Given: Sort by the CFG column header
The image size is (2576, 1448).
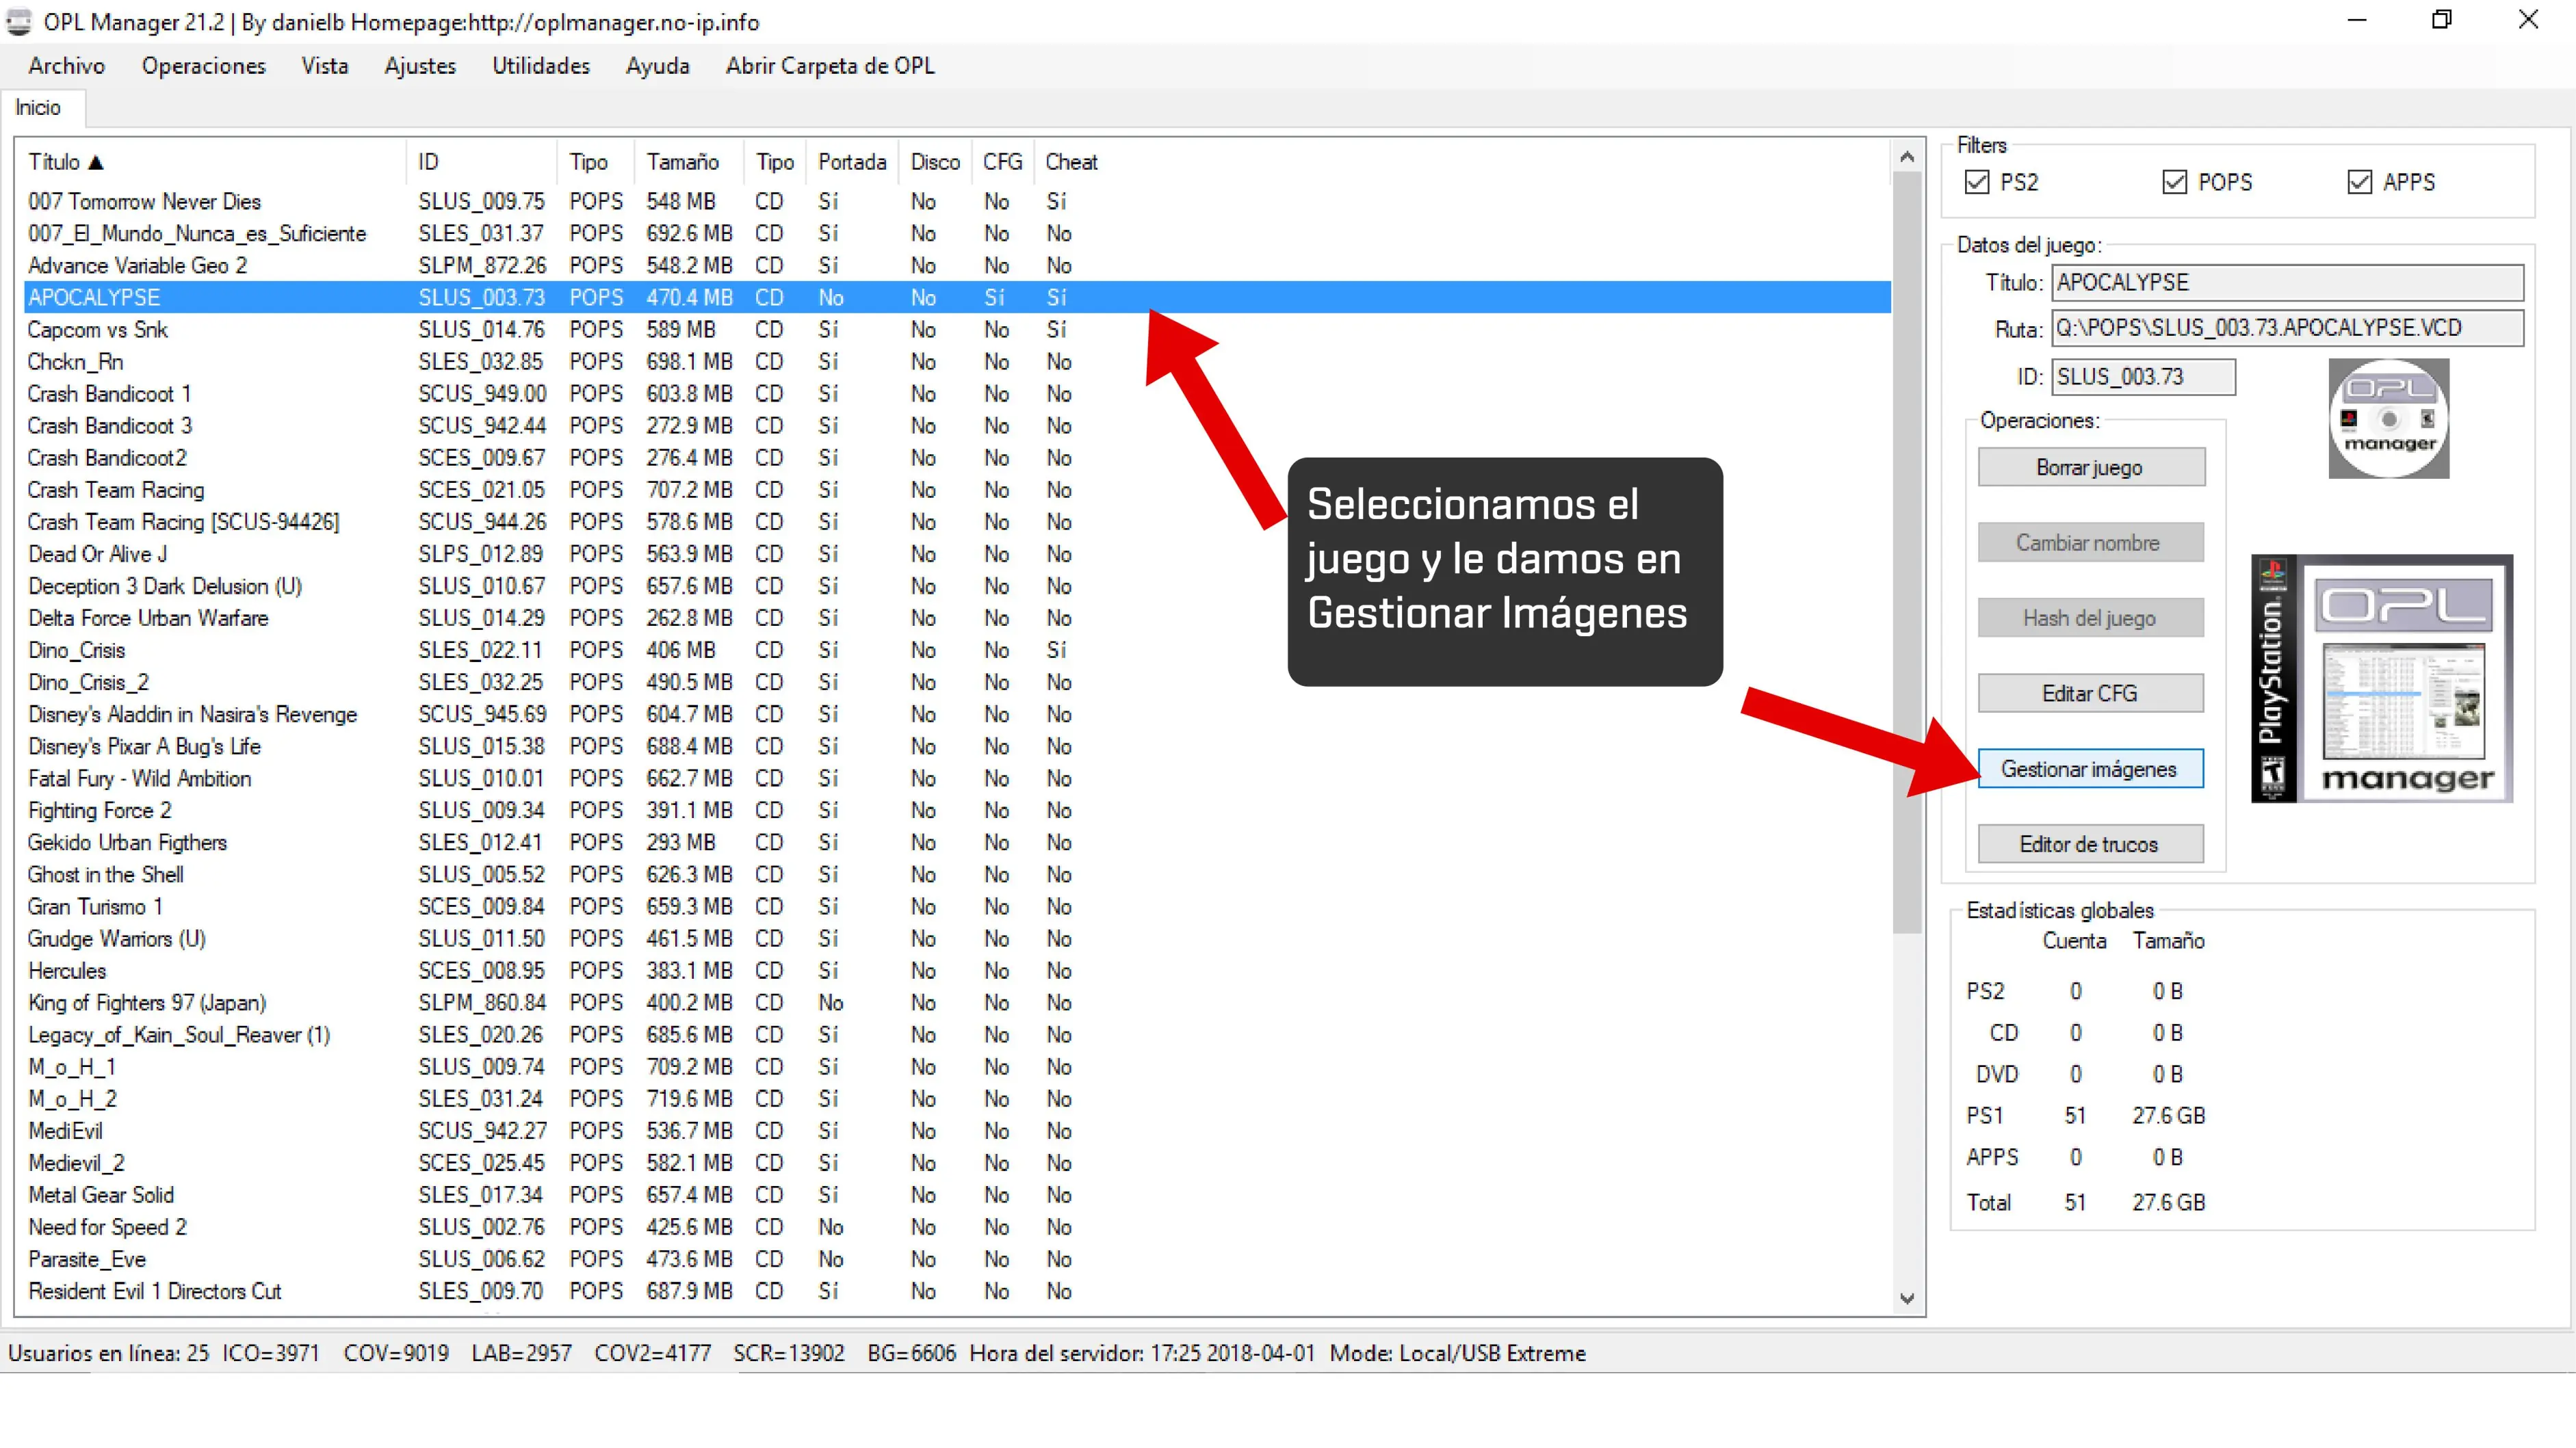Looking at the screenshot, I should 1002,162.
